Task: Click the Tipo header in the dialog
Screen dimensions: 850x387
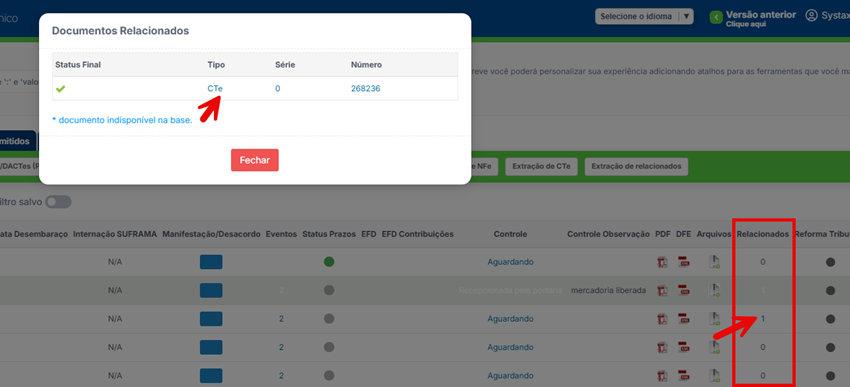Action: click(216, 64)
